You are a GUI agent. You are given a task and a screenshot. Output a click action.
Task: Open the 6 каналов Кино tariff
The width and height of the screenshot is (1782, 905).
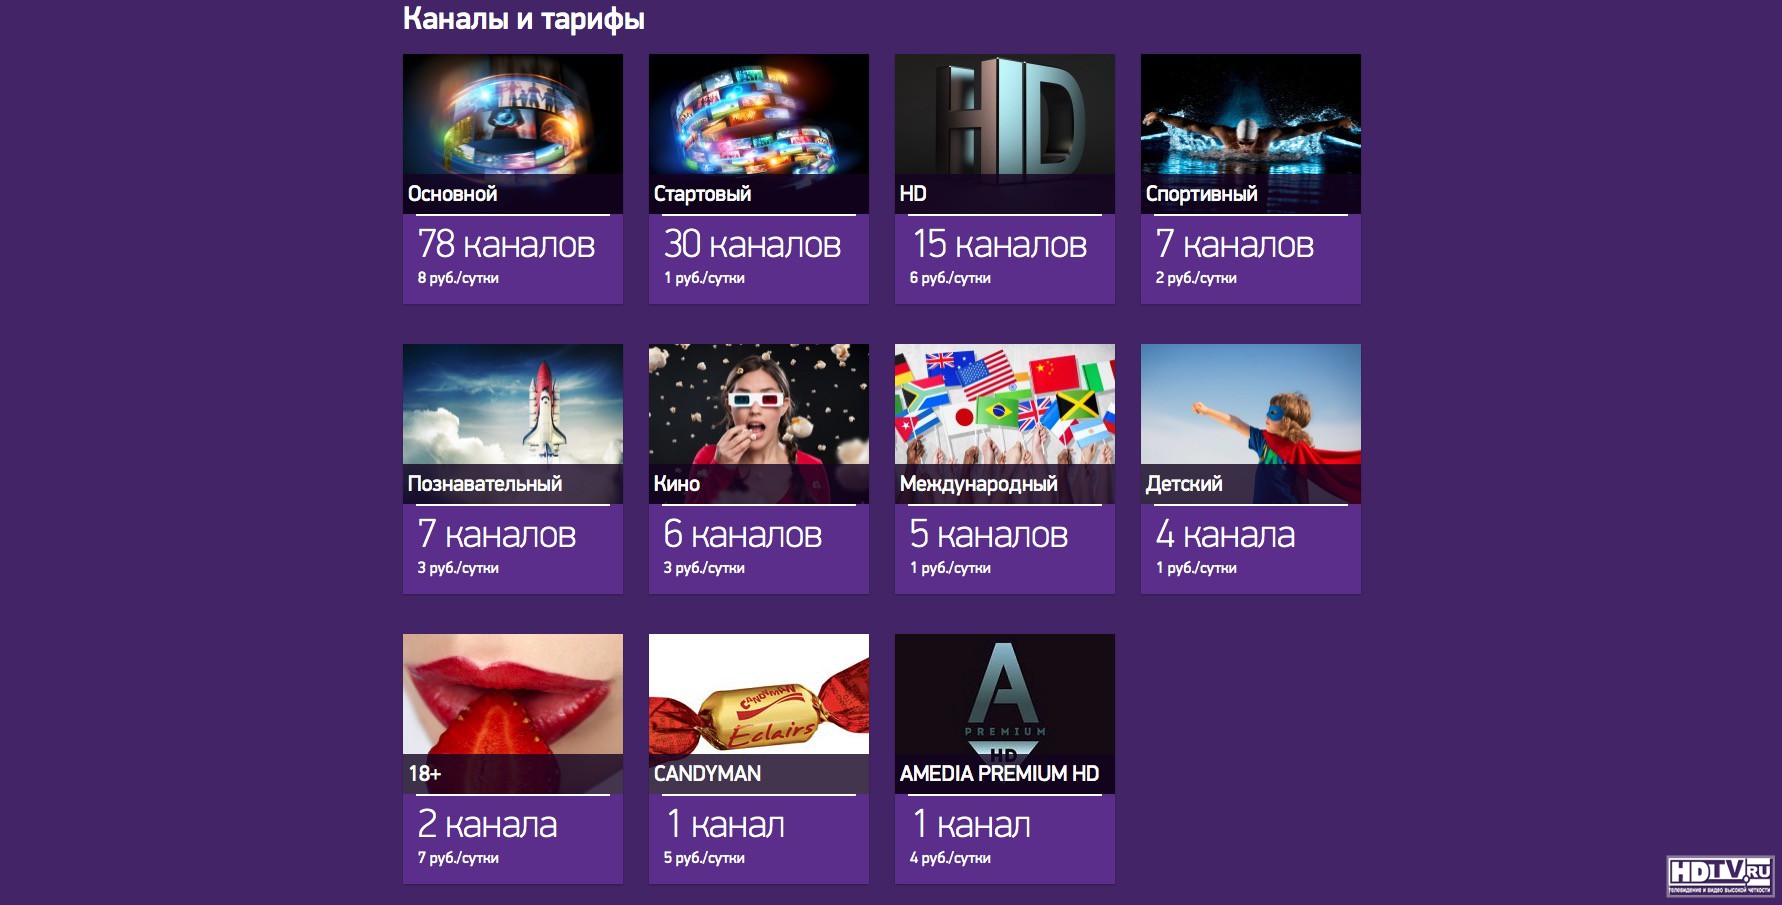click(x=743, y=534)
